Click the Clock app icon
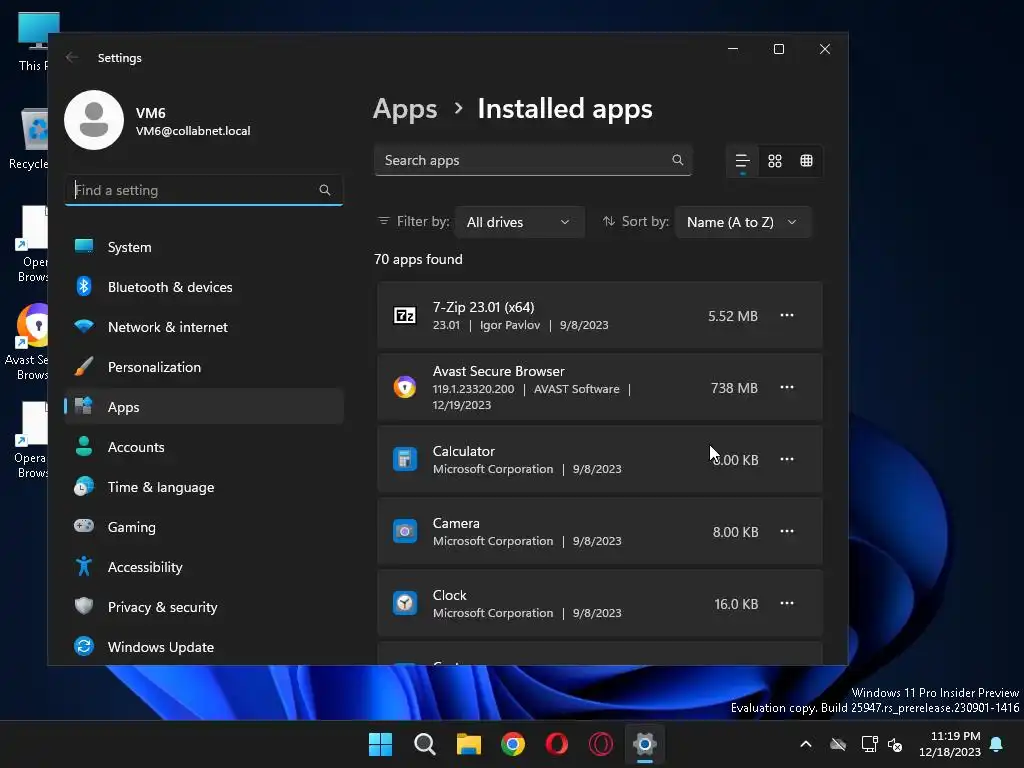The width and height of the screenshot is (1024, 768). pyautogui.click(x=405, y=603)
